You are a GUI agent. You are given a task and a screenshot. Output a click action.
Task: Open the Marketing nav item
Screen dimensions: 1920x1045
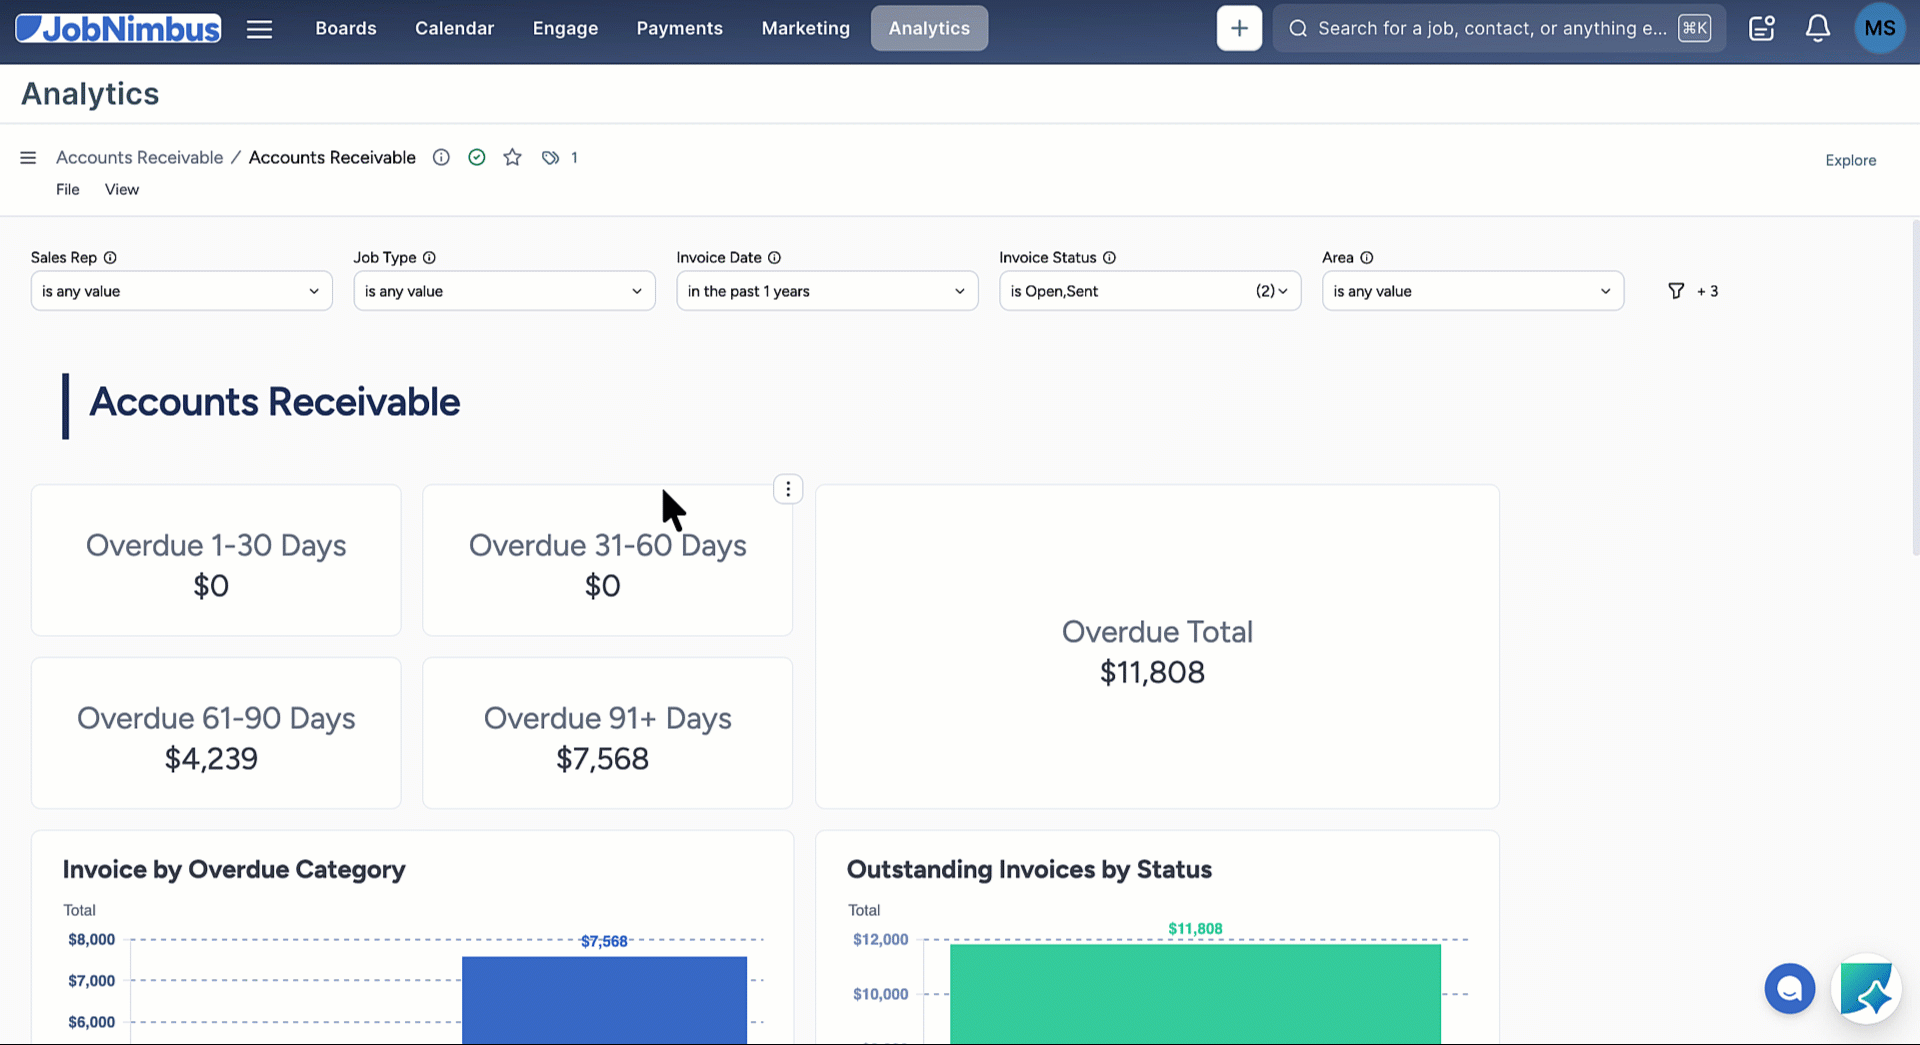pyautogui.click(x=805, y=28)
